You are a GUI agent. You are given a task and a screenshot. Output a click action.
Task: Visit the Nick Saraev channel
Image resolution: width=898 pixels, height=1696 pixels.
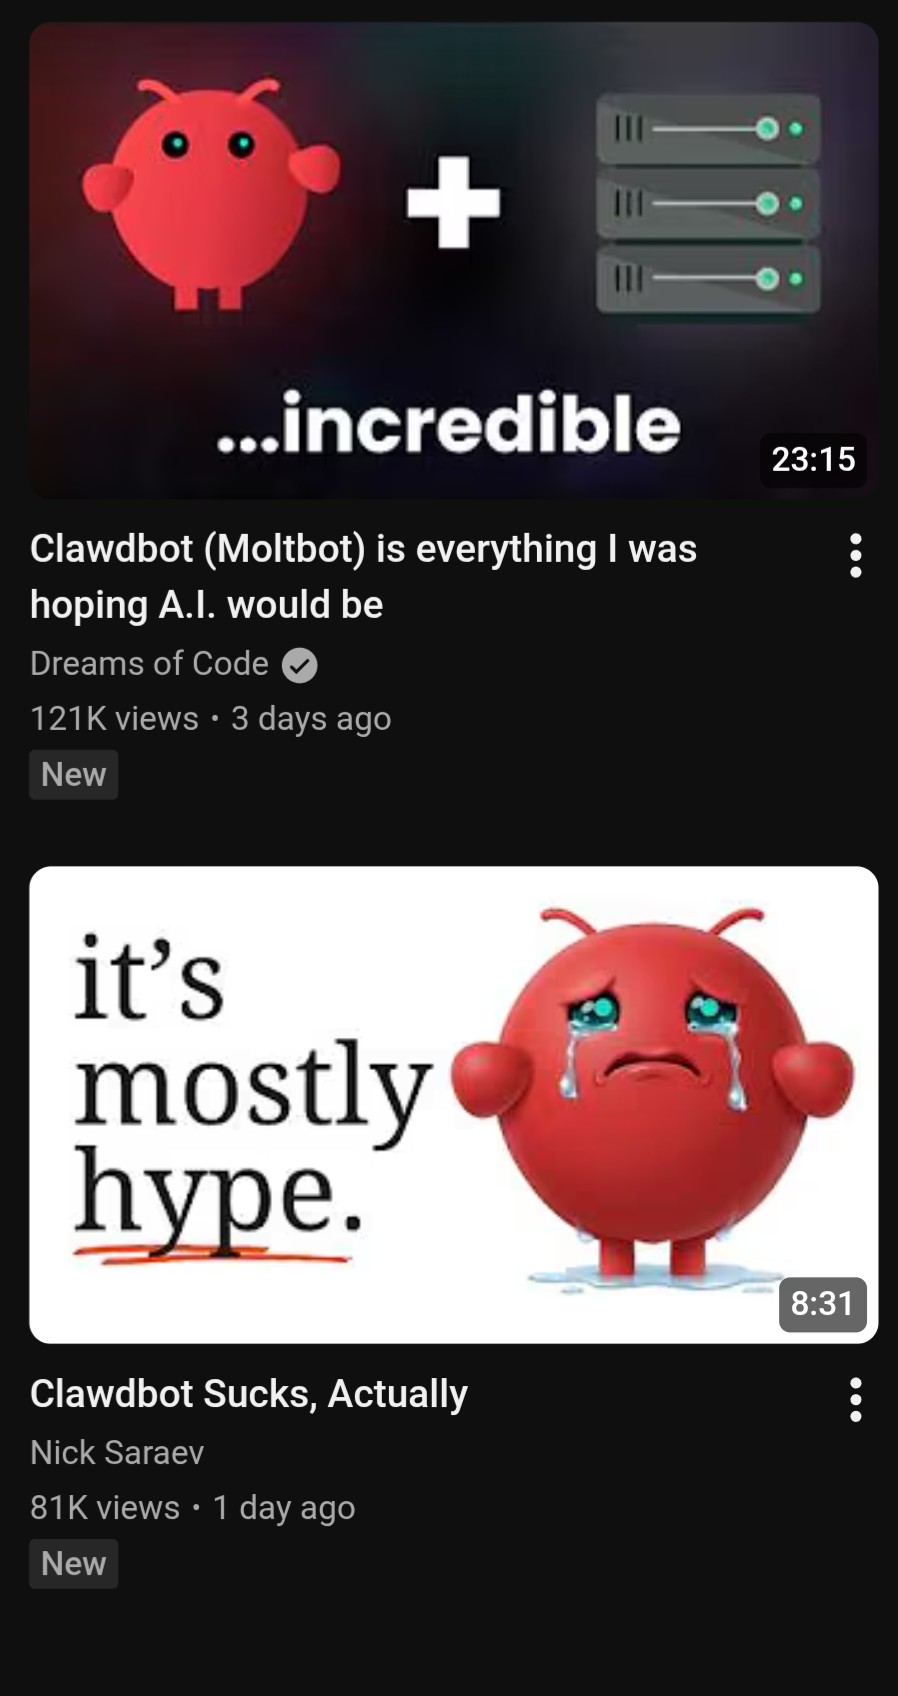pos(117,1452)
